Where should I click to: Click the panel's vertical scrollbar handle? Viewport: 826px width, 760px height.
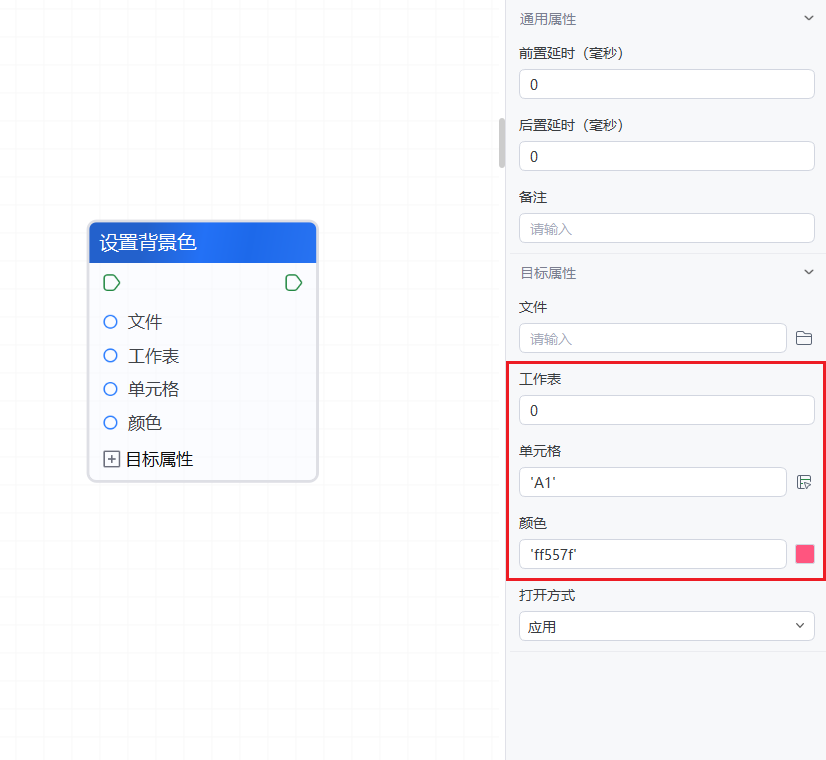coord(502,143)
